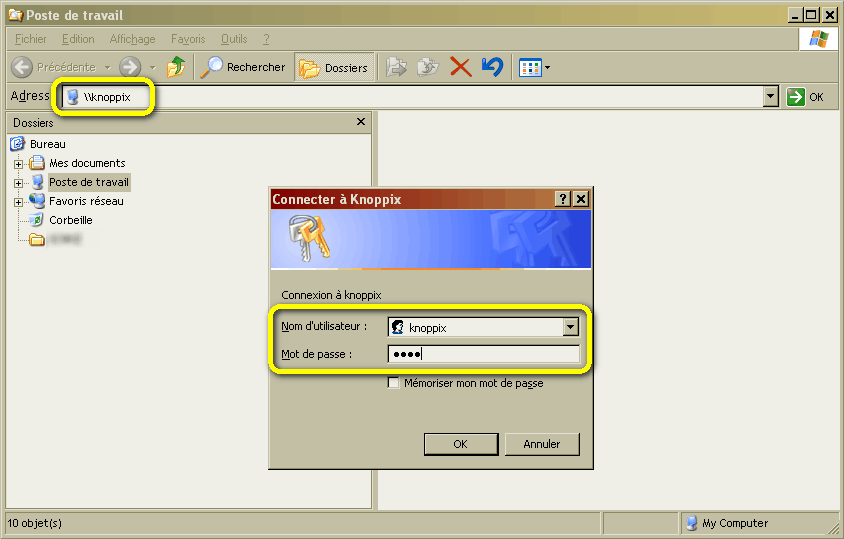Screen dimensions: 844x539
Task: Click the move-to-folder toolbar icon
Action: [x=396, y=67]
